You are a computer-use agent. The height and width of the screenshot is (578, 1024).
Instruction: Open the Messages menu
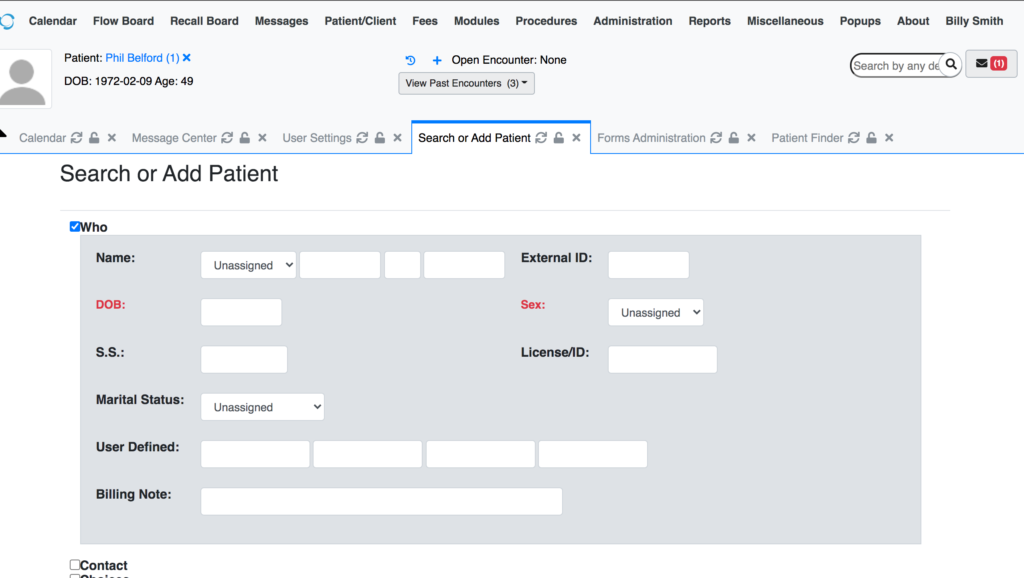(x=281, y=21)
